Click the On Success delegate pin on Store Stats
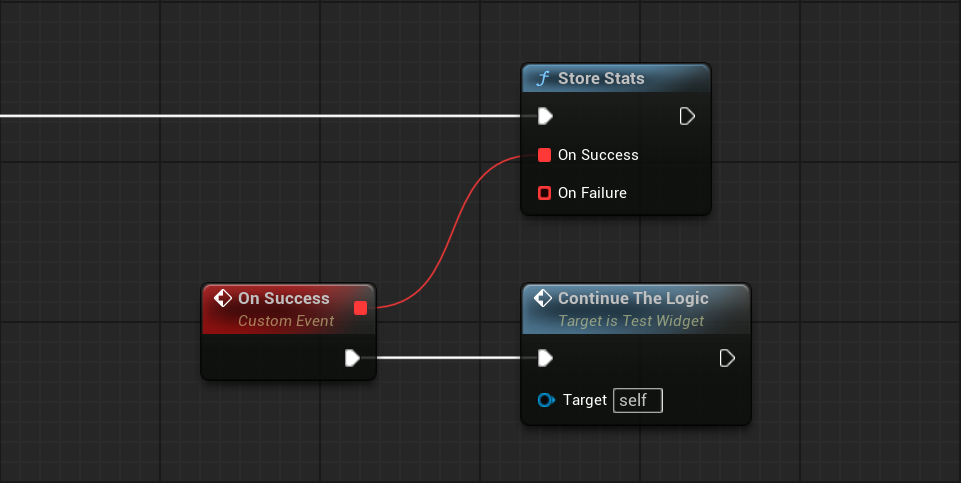The height and width of the screenshot is (483, 961). point(544,155)
